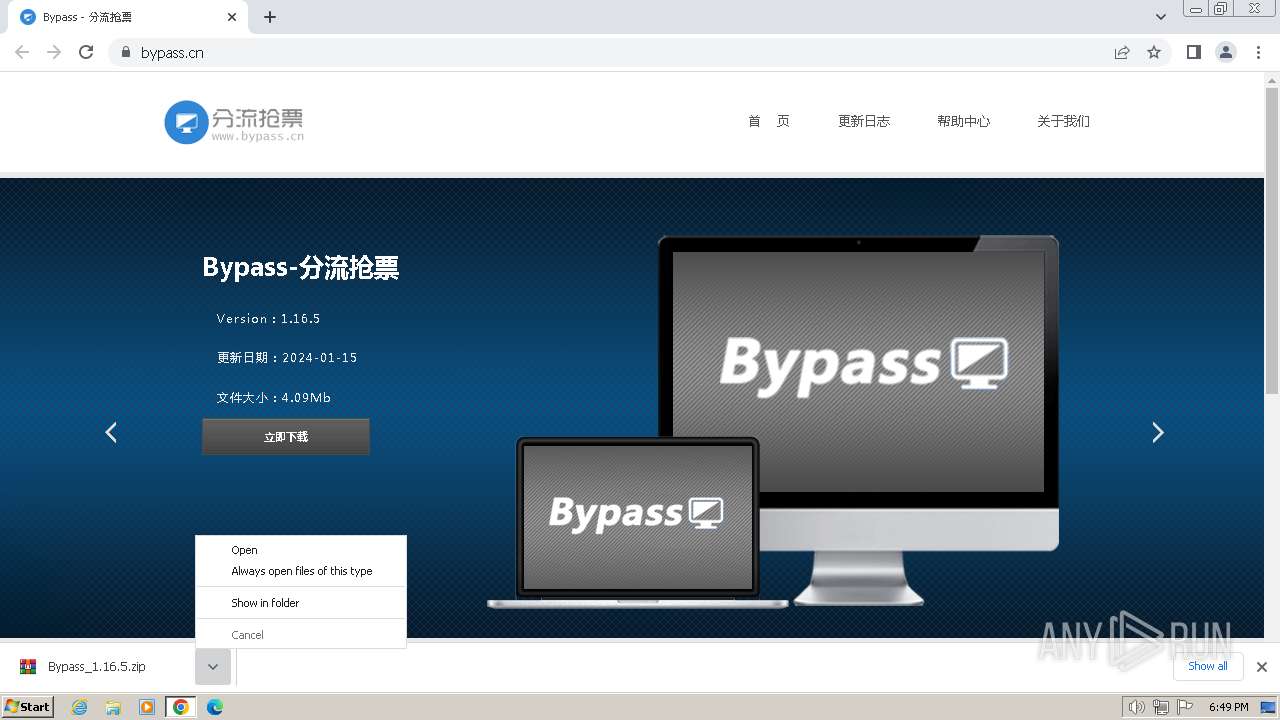Screen dimensions: 1280x720
Task: Select Cancel in download menu
Action: (x=301, y=635)
